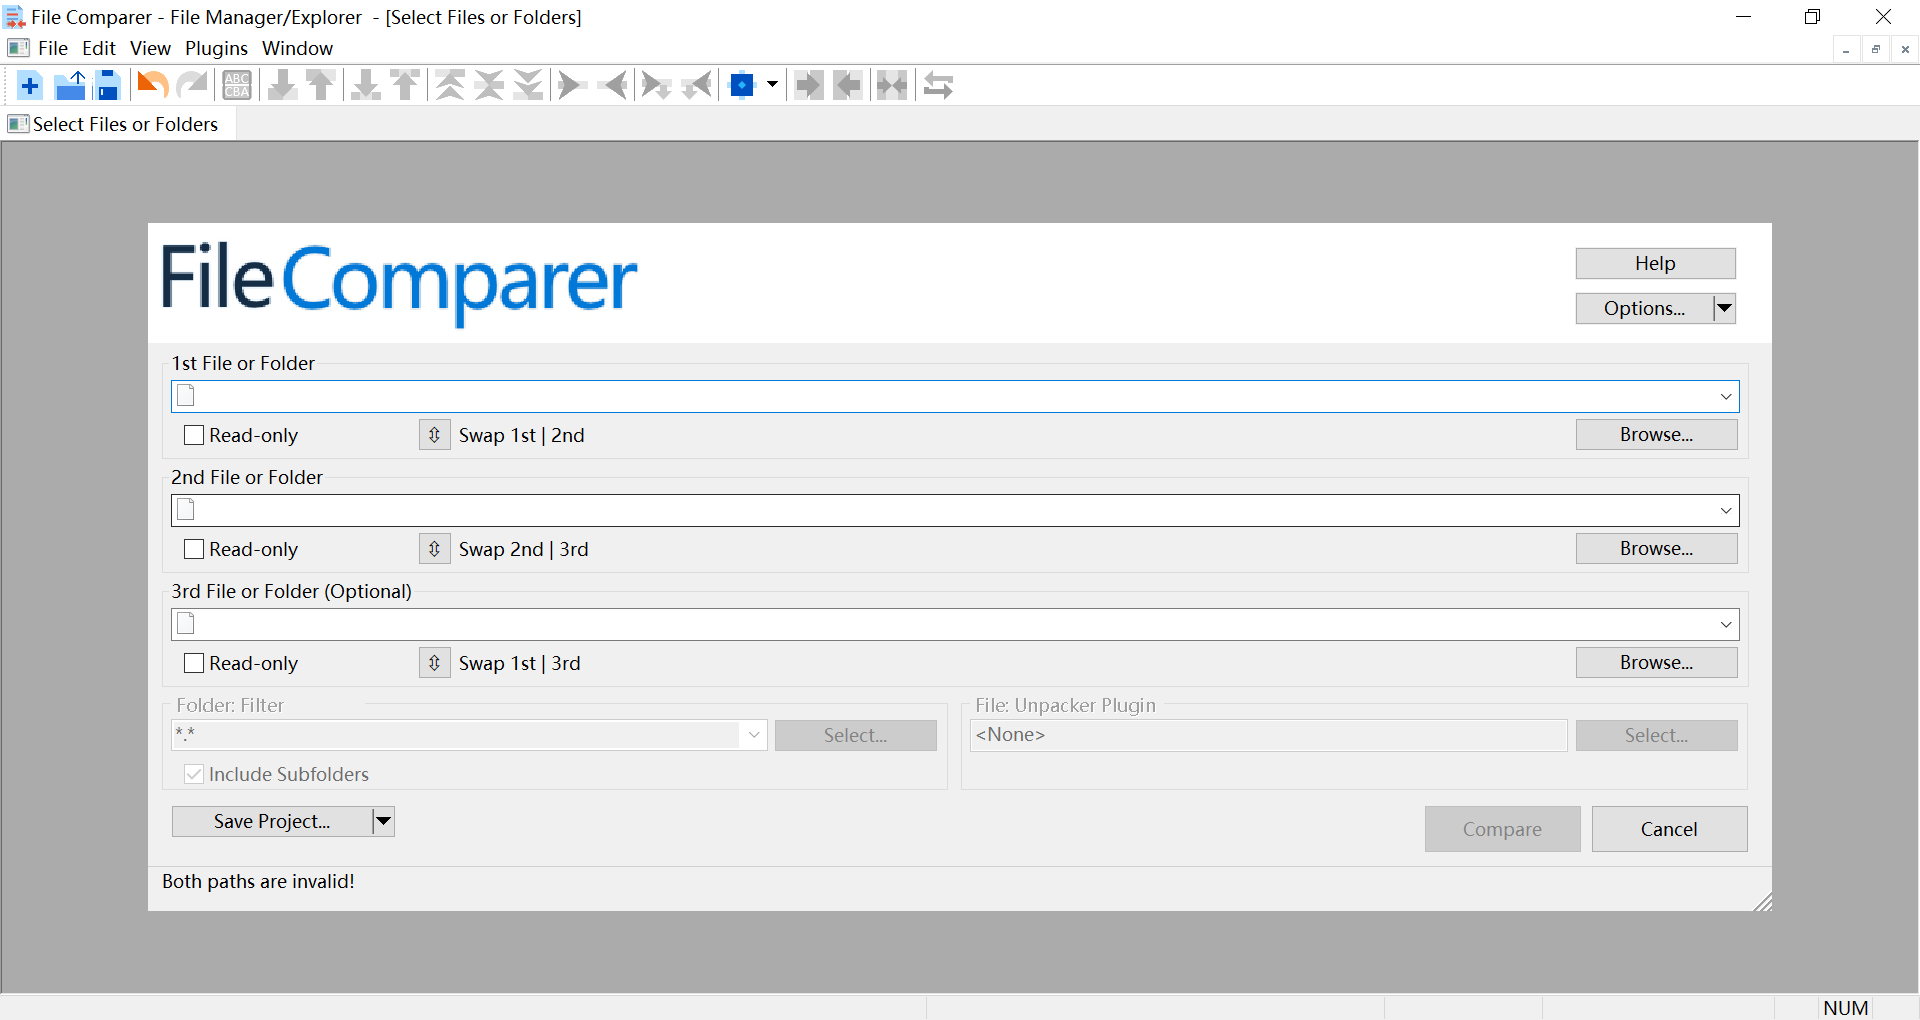Click the gray Redo arrow icon
The height and width of the screenshot is (1020, 1920).
point(192,86)
